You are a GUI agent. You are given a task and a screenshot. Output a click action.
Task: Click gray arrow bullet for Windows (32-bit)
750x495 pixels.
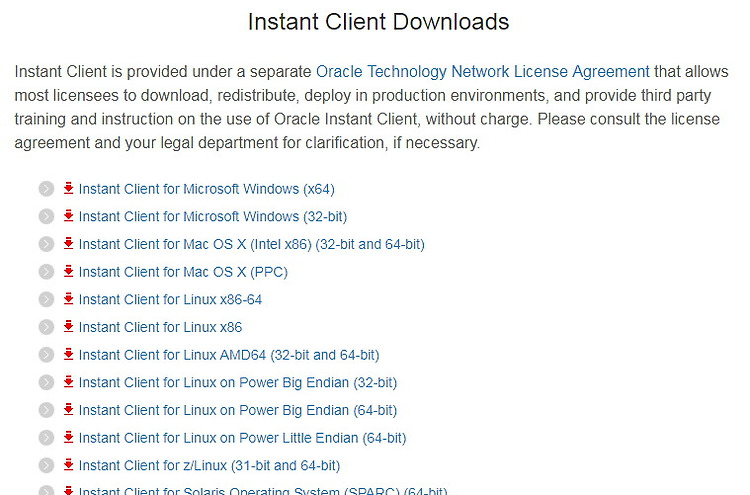(46, 217)
